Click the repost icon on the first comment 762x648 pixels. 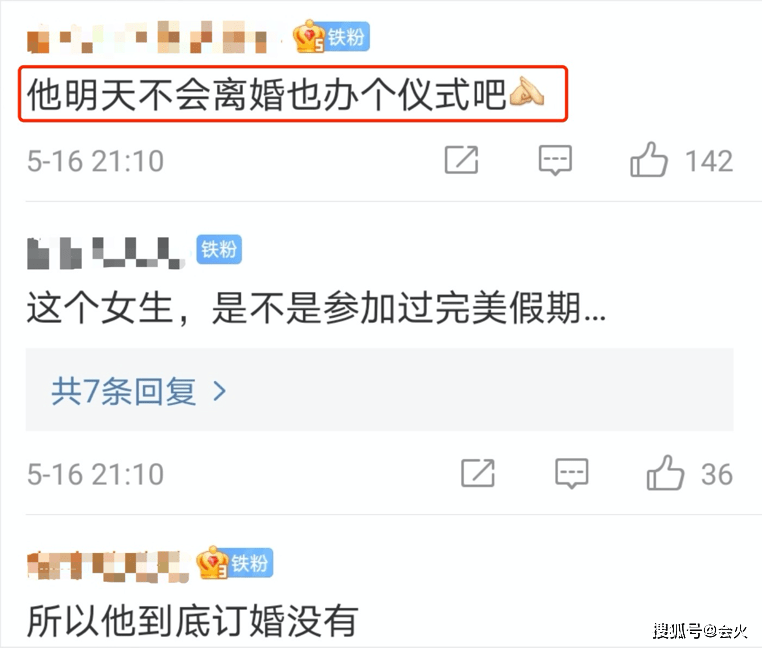pyautogui.click(x=461, y=160)
